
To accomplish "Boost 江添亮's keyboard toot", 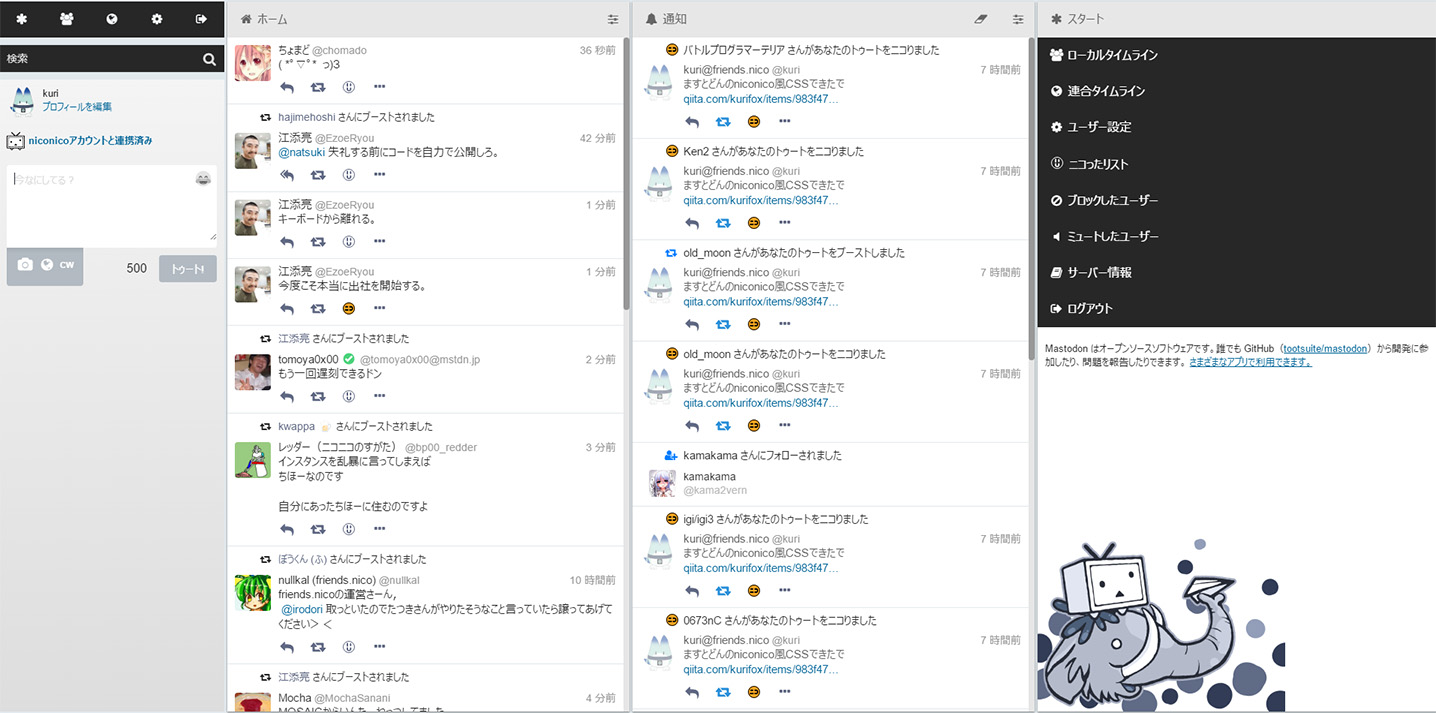I will click(x=318, y=241).
